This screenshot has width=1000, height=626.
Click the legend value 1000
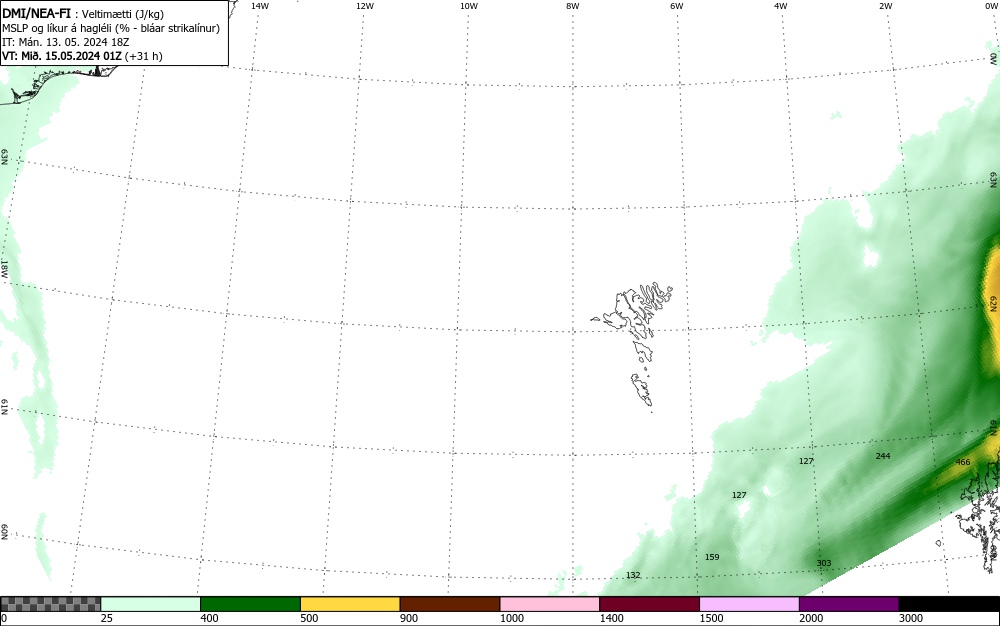[511, 618]
